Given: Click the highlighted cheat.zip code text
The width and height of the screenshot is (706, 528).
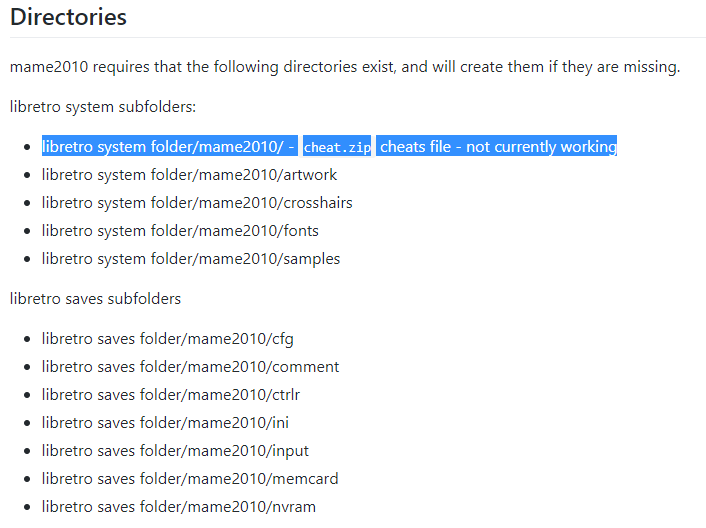Looking at the screenshot, I should [337, 147].
